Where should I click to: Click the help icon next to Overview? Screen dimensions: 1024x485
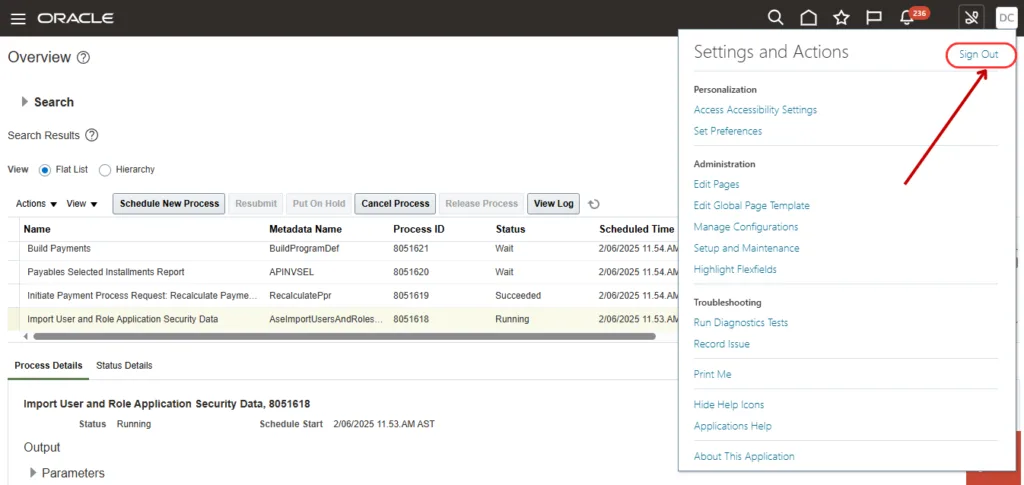coord(84,58)
